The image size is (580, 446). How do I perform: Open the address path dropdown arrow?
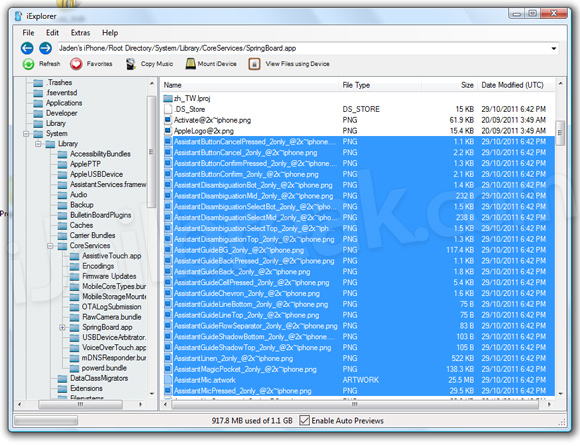[554, 48]
